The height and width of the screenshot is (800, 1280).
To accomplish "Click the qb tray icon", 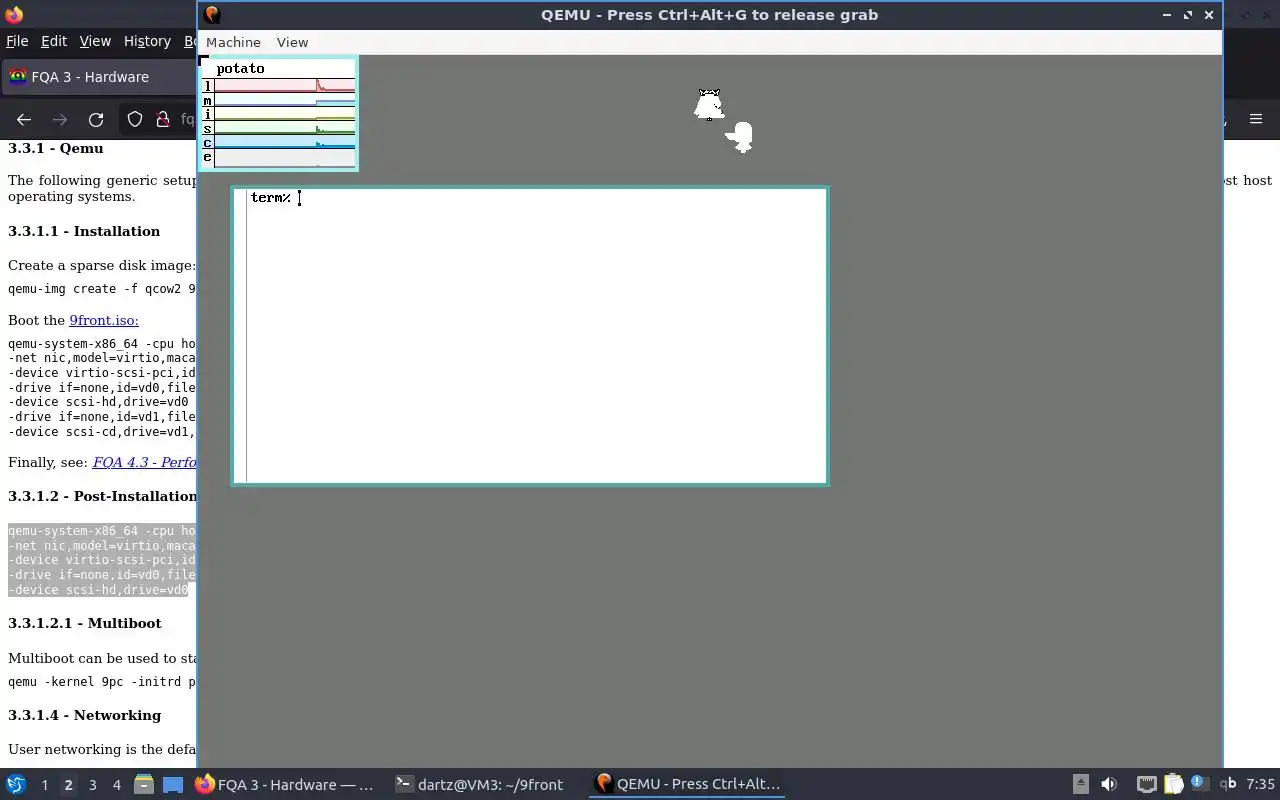I will pos(1227,784).
